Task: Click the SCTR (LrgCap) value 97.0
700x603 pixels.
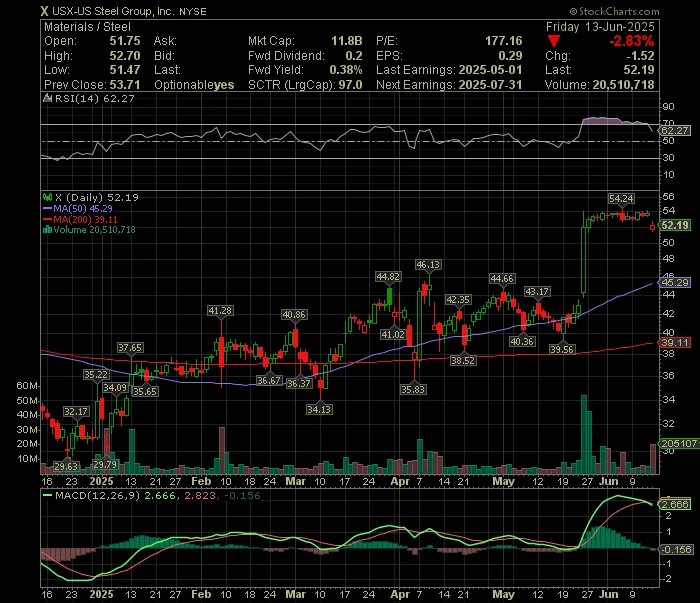Action: click(350, 85)
